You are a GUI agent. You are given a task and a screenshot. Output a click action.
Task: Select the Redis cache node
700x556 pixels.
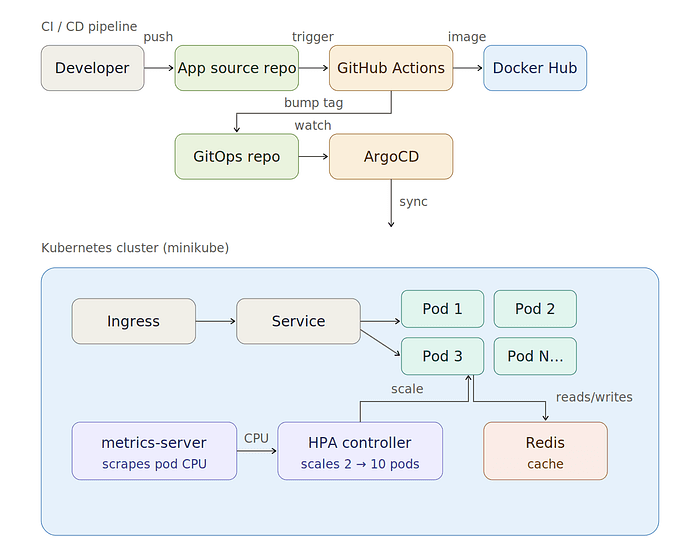545,451
